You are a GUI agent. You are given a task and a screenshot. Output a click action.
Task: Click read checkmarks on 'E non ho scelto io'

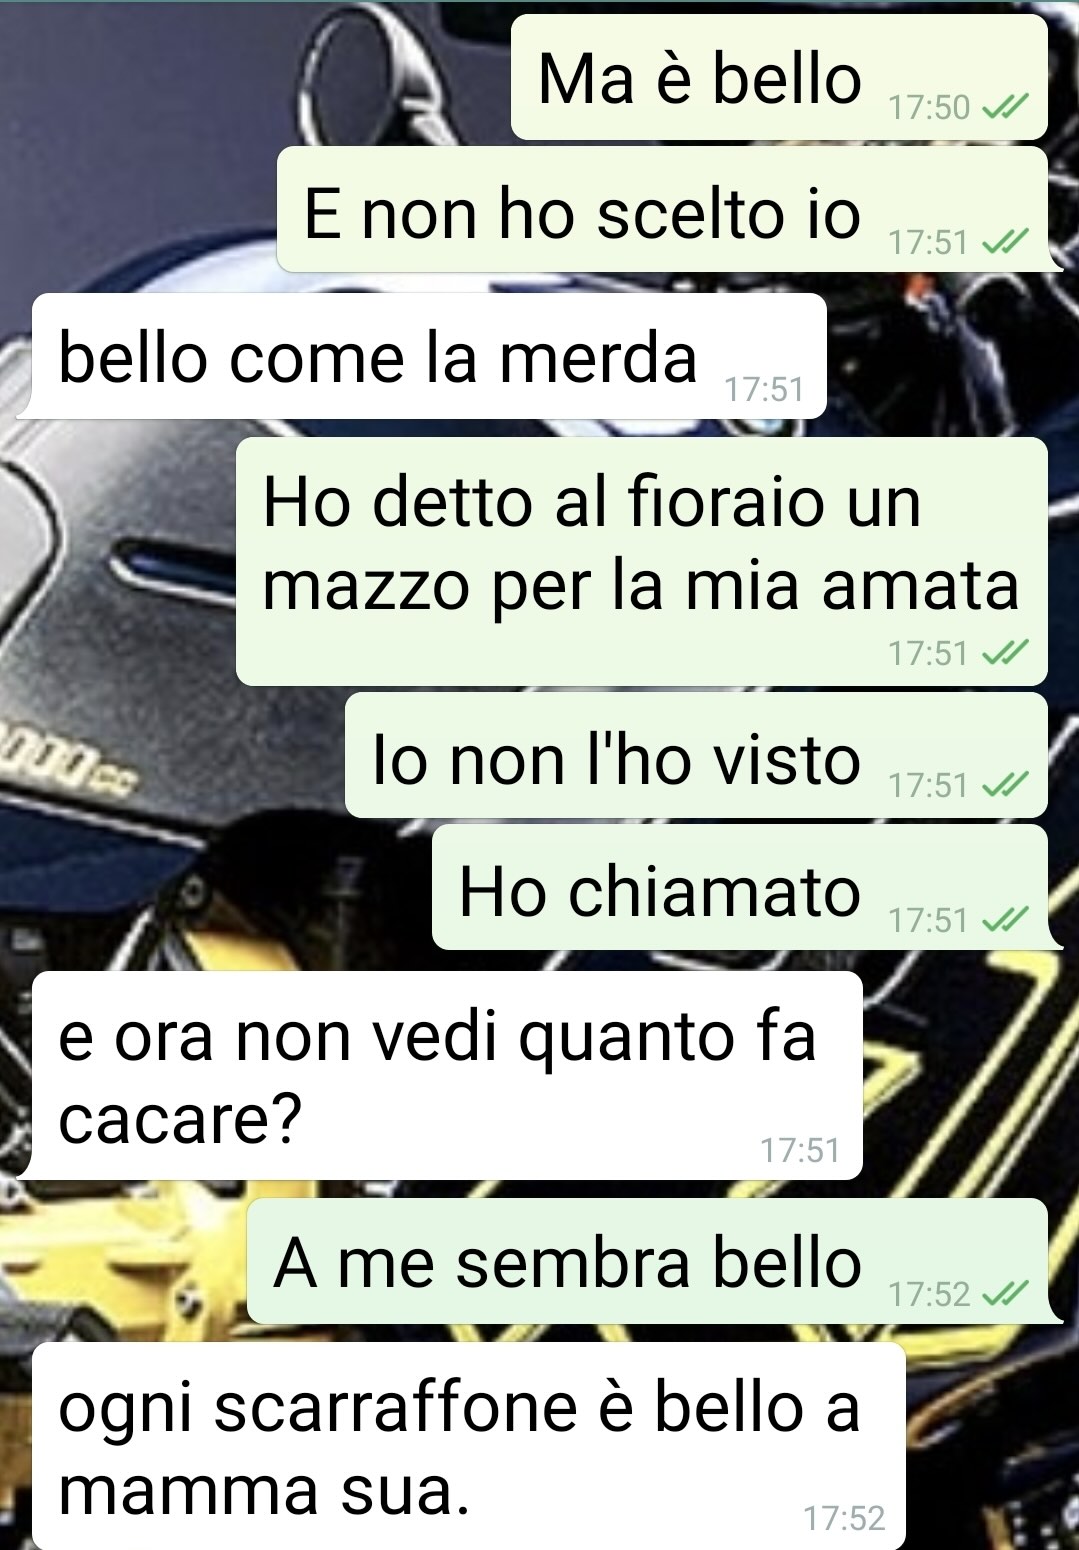(1005, 241)
